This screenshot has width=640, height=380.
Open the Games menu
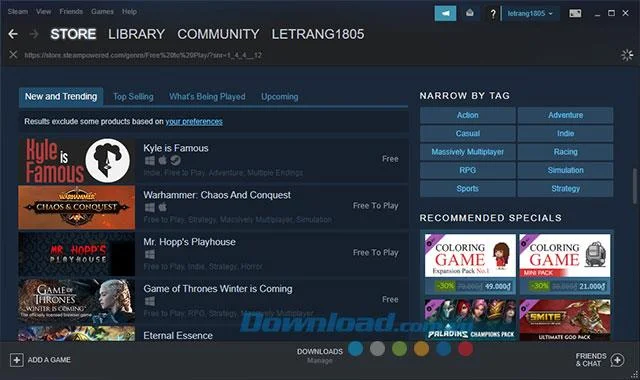pos(102,11)
